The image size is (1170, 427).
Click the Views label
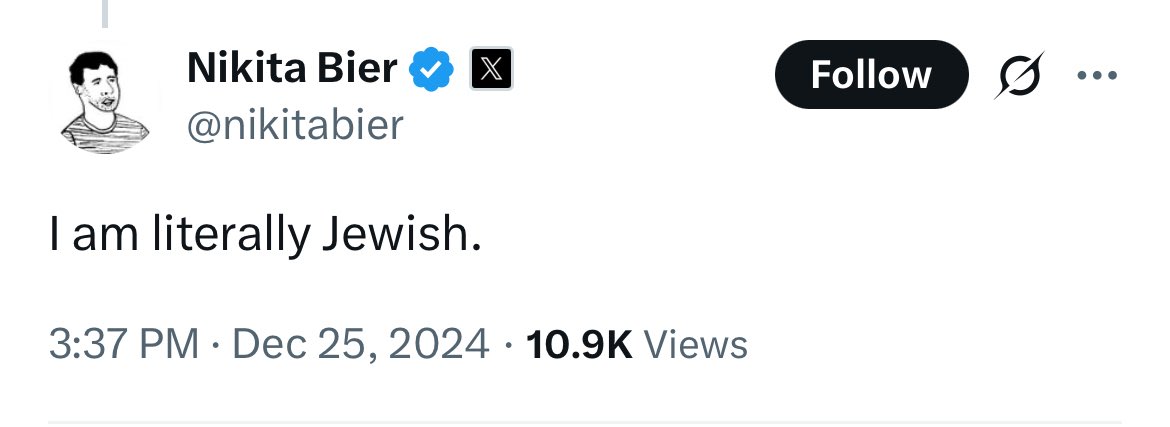tap(696, 345)
